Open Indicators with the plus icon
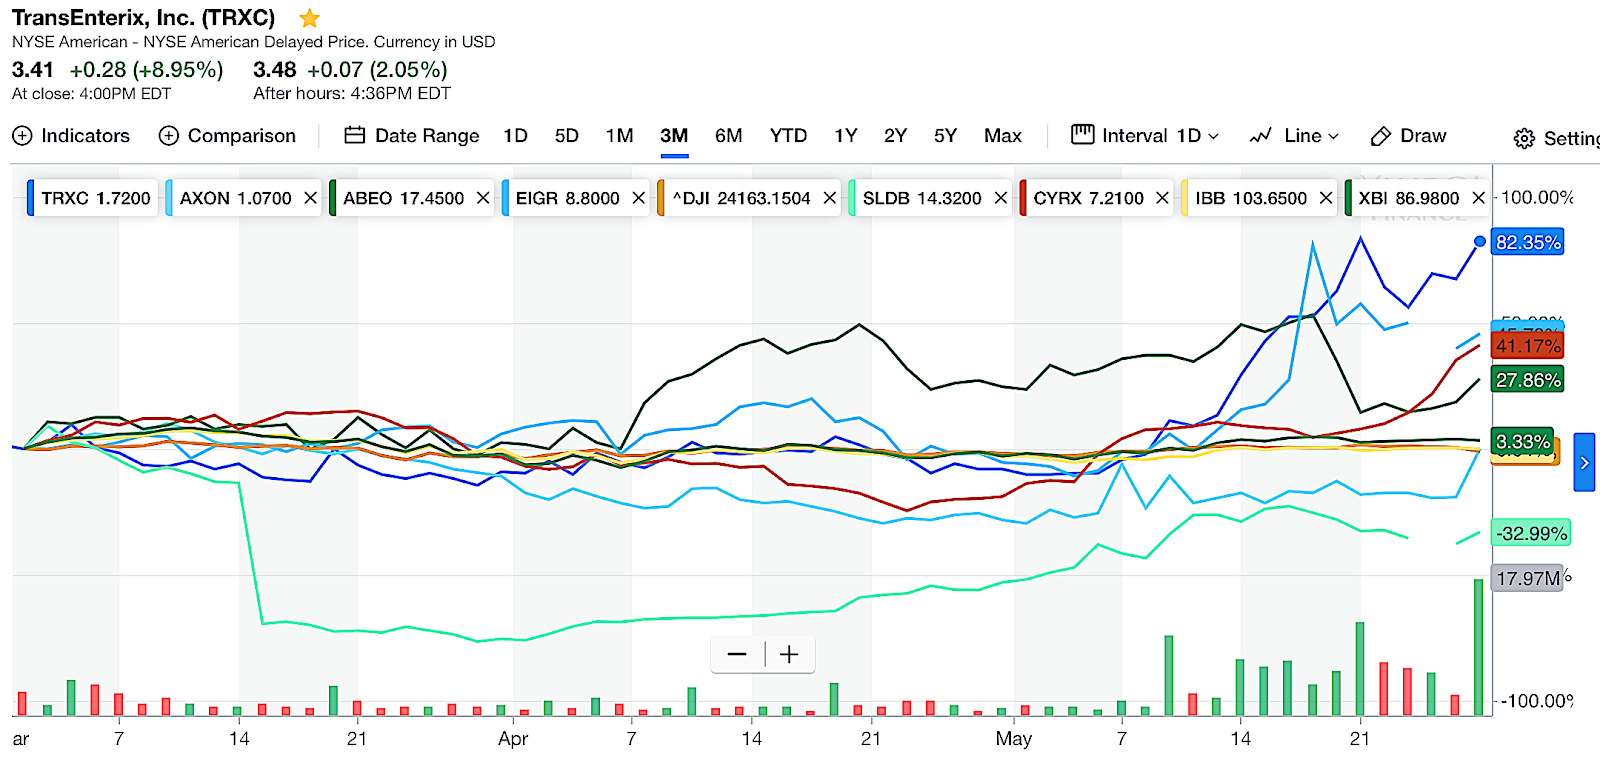 click(71, 136)
